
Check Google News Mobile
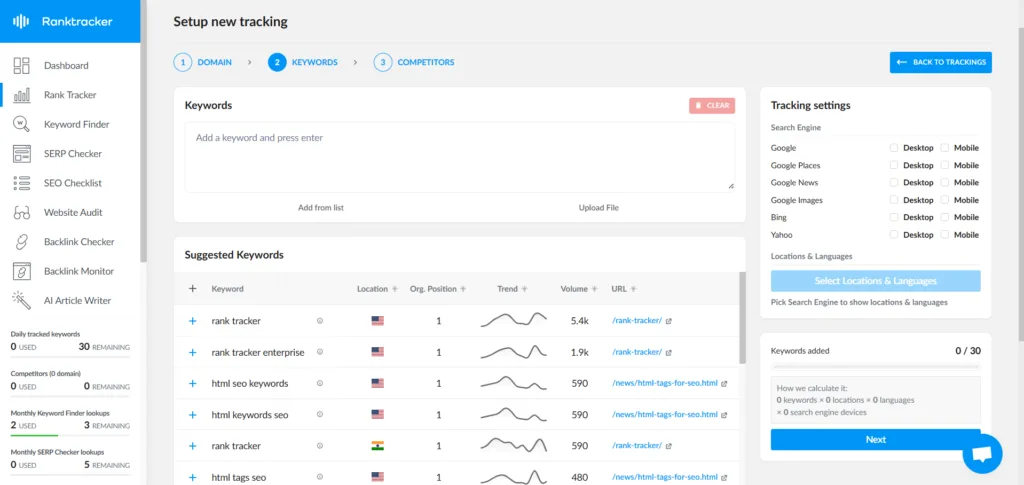945,183
